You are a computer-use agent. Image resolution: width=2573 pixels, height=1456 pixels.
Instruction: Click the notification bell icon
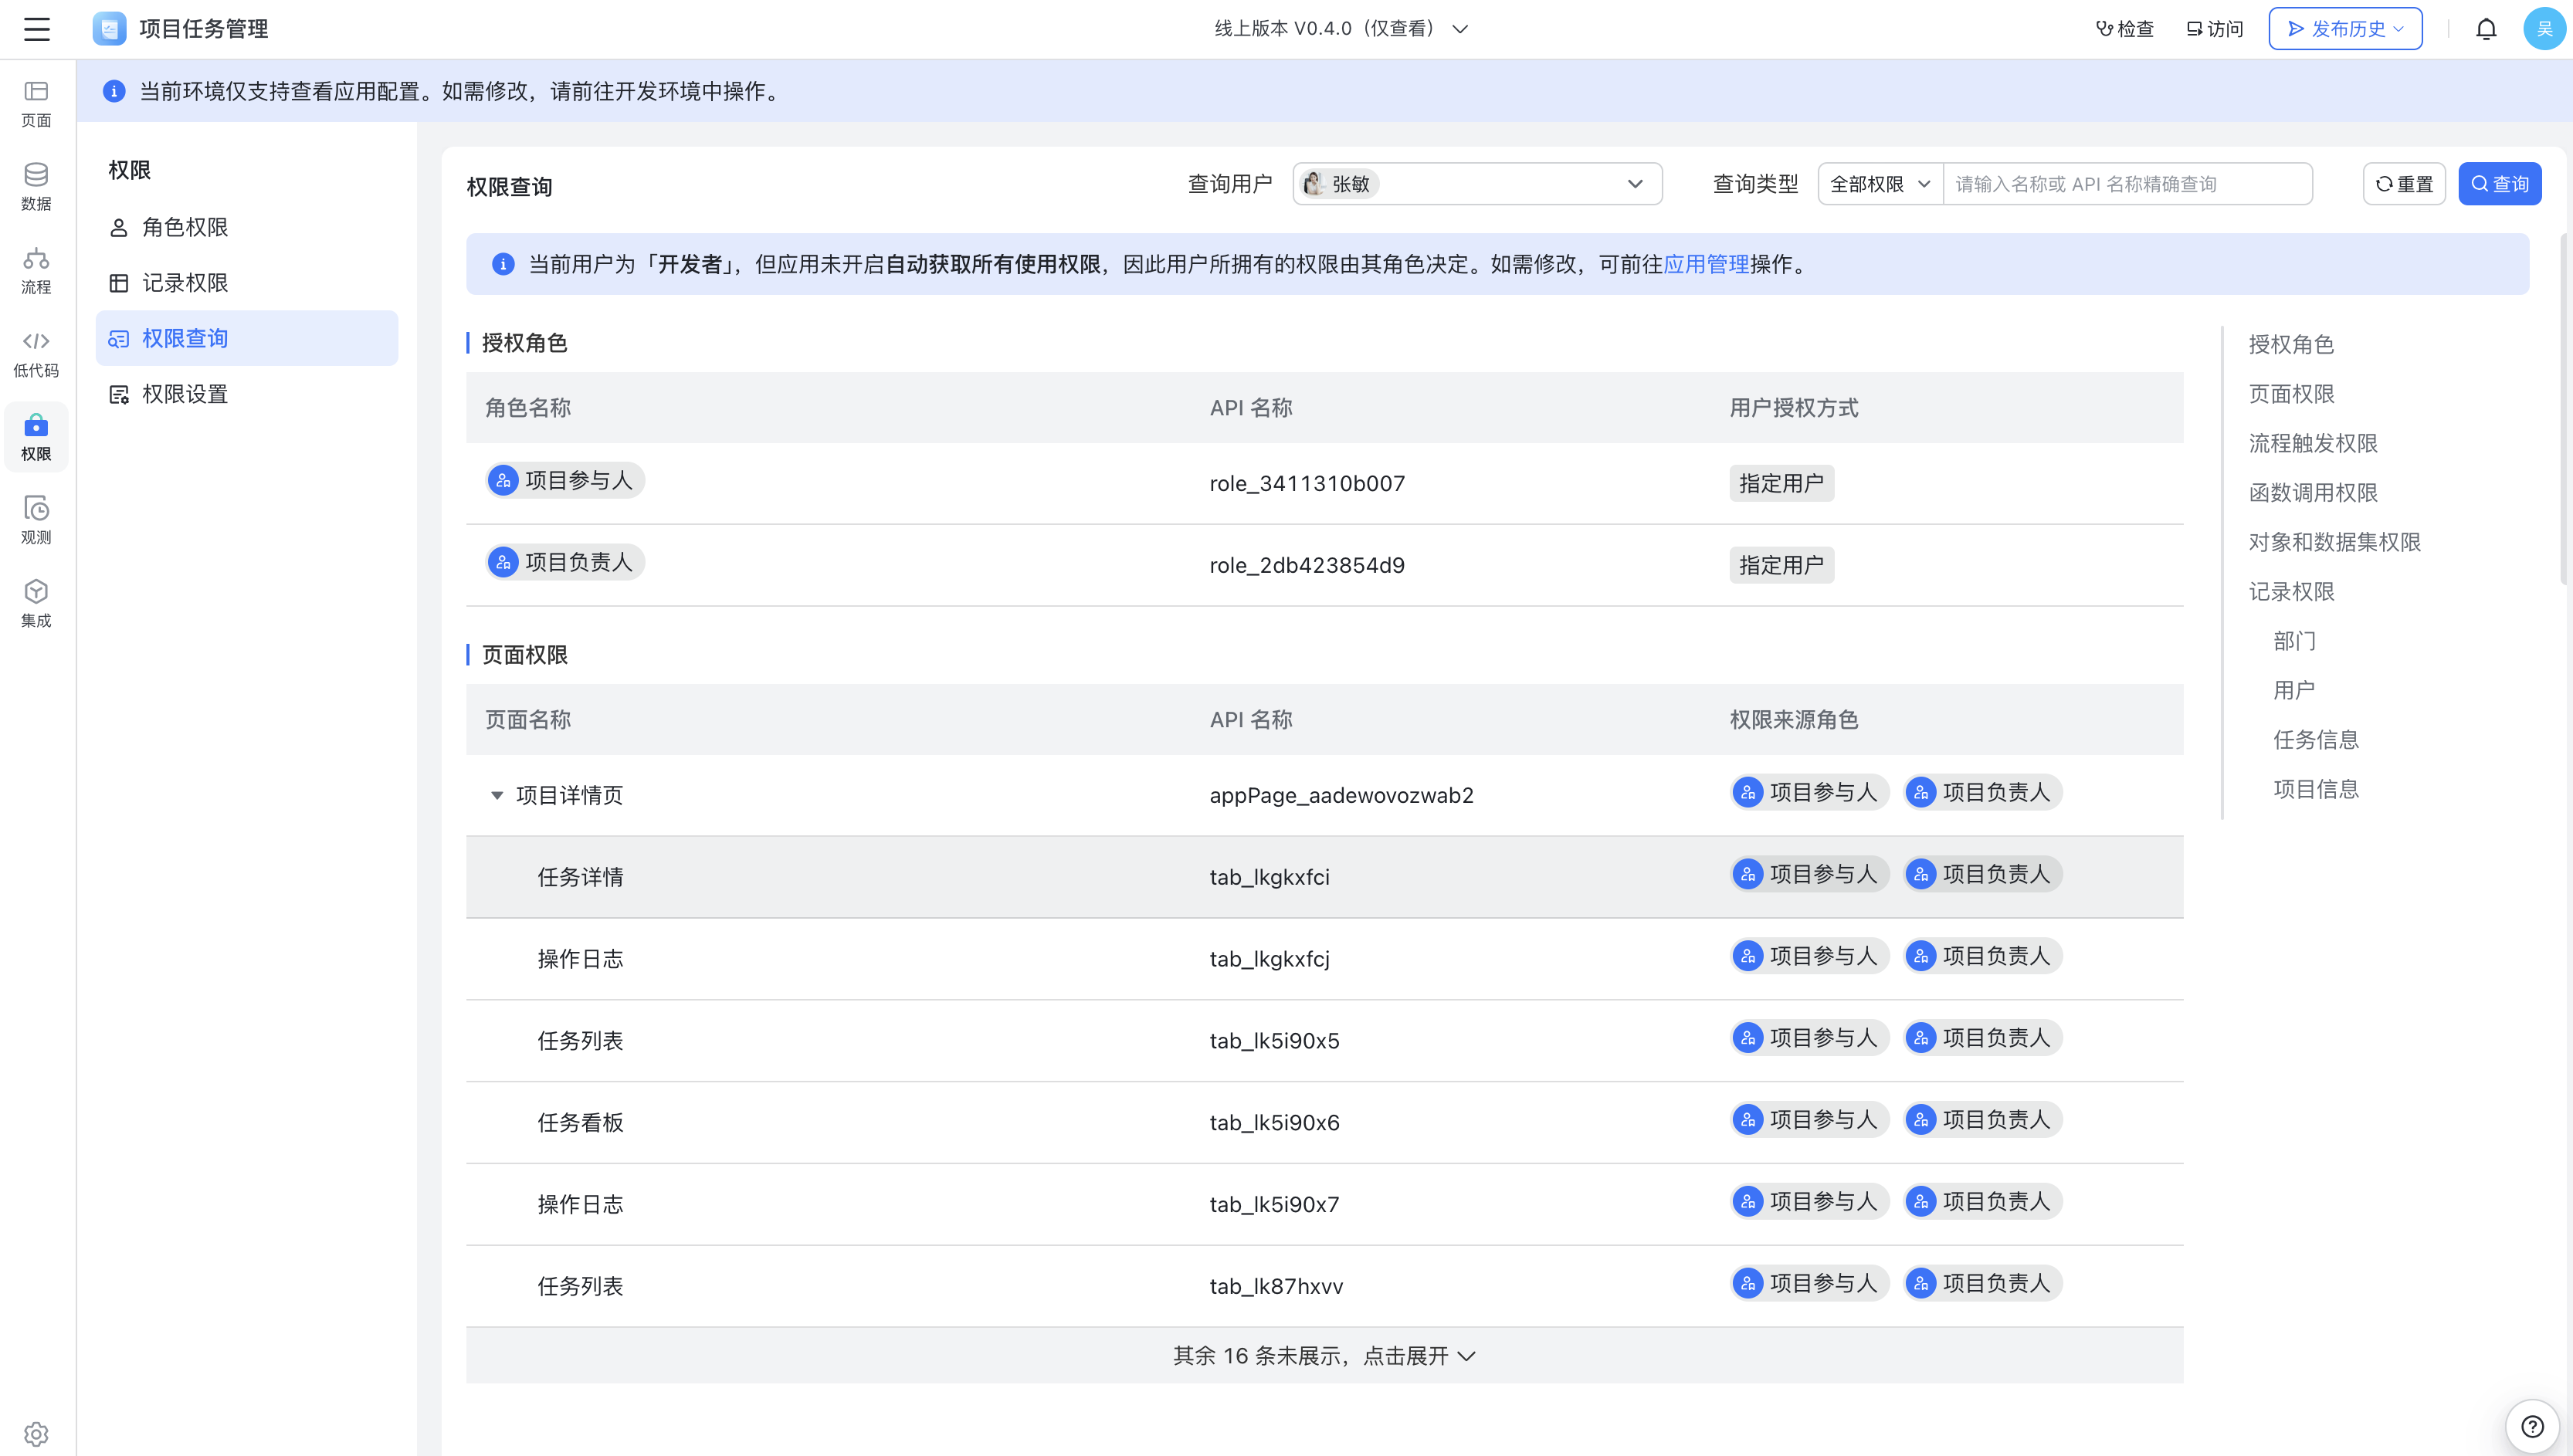[2486, 29]
